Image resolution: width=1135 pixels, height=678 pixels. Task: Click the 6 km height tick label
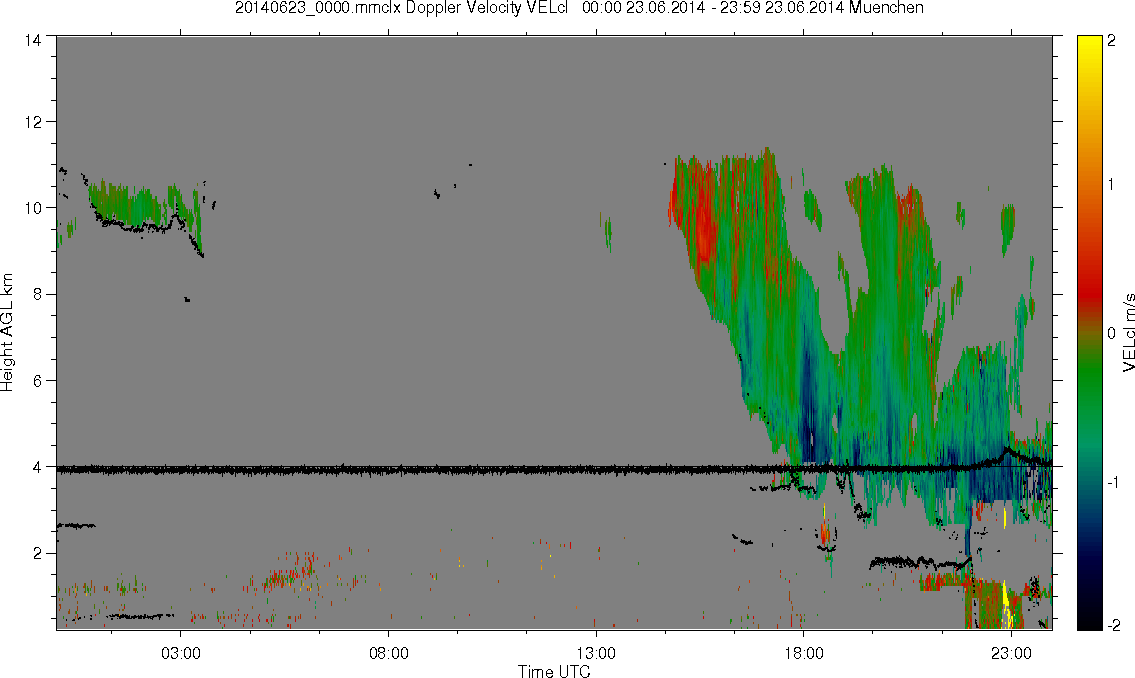coord(36,381)
